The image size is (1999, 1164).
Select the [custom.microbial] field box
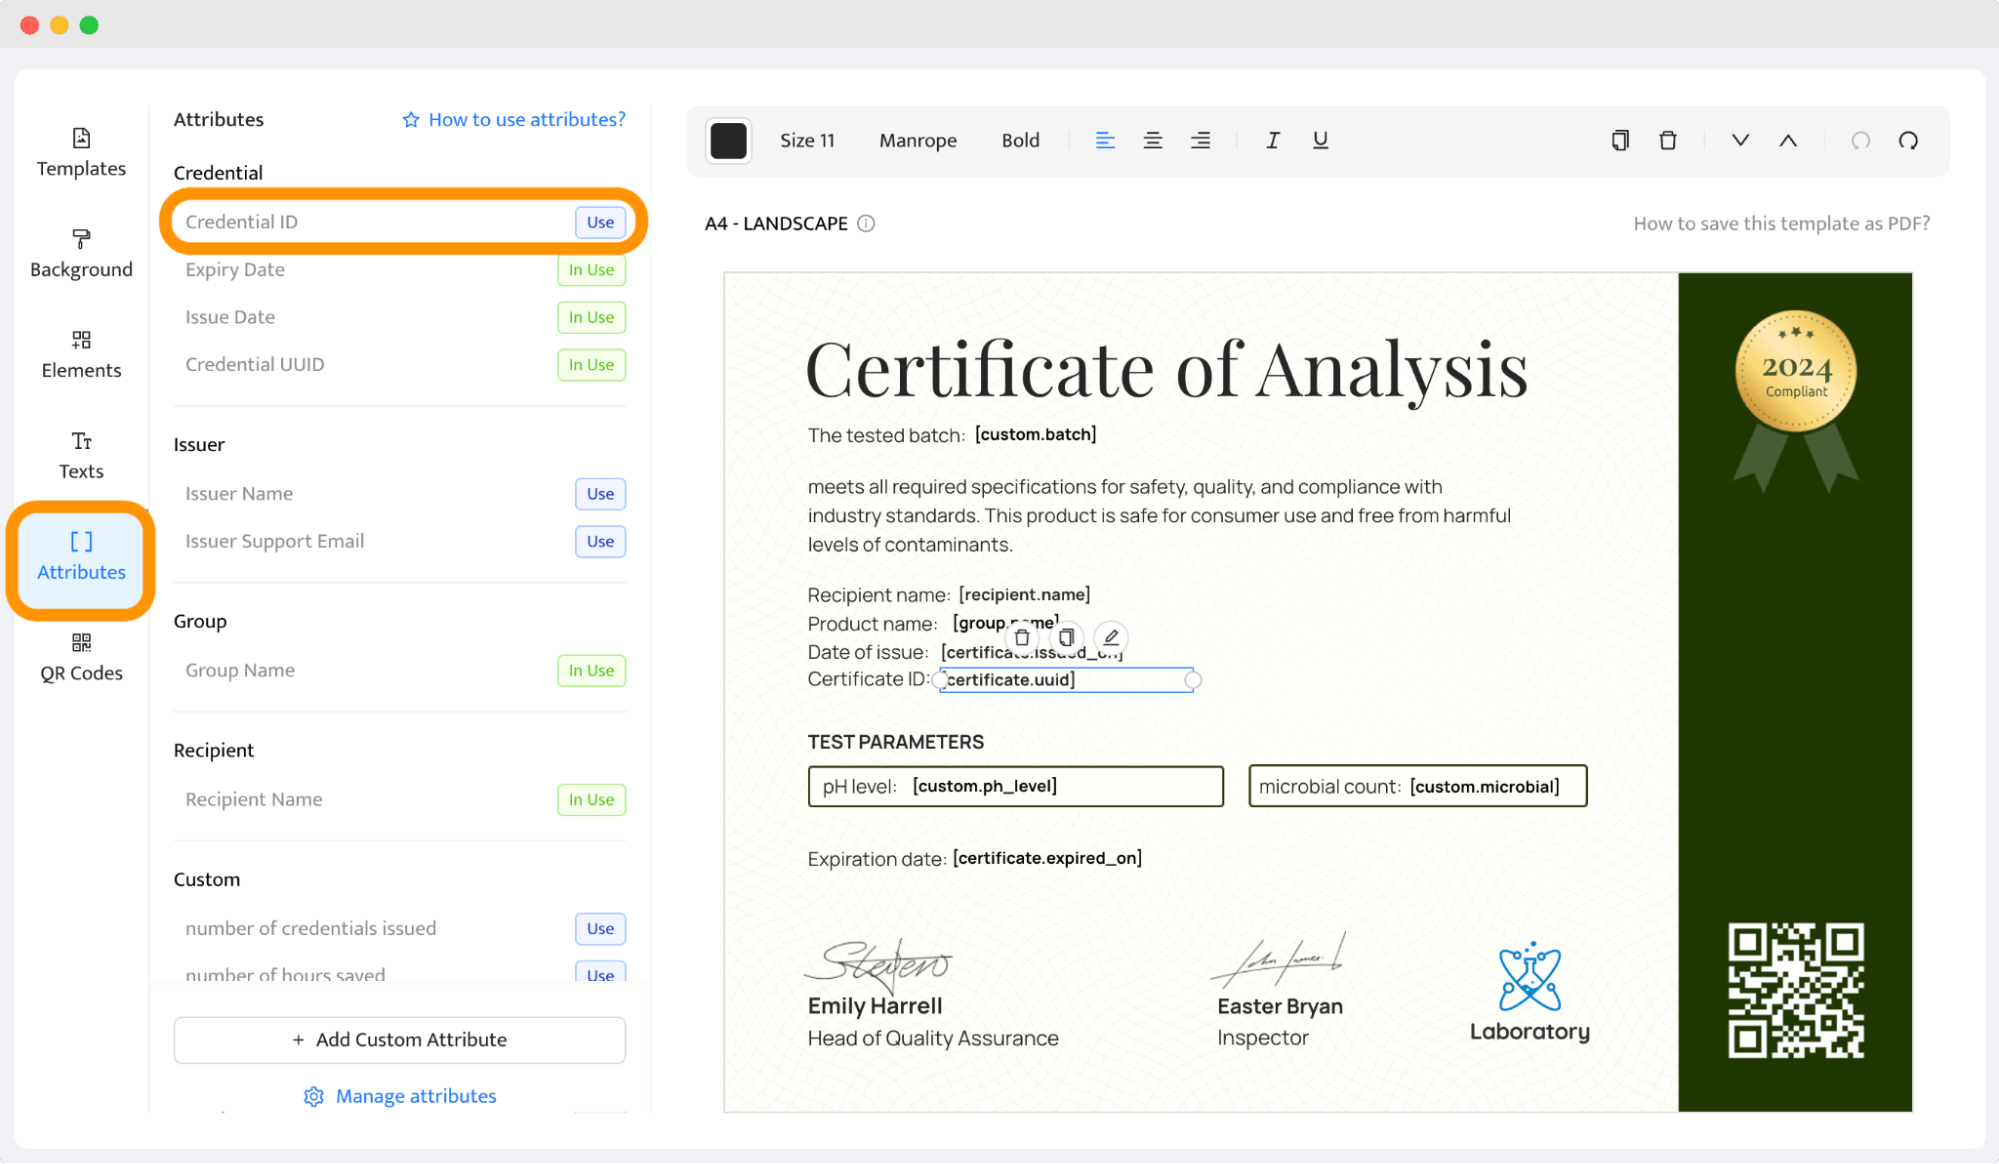1417,787
